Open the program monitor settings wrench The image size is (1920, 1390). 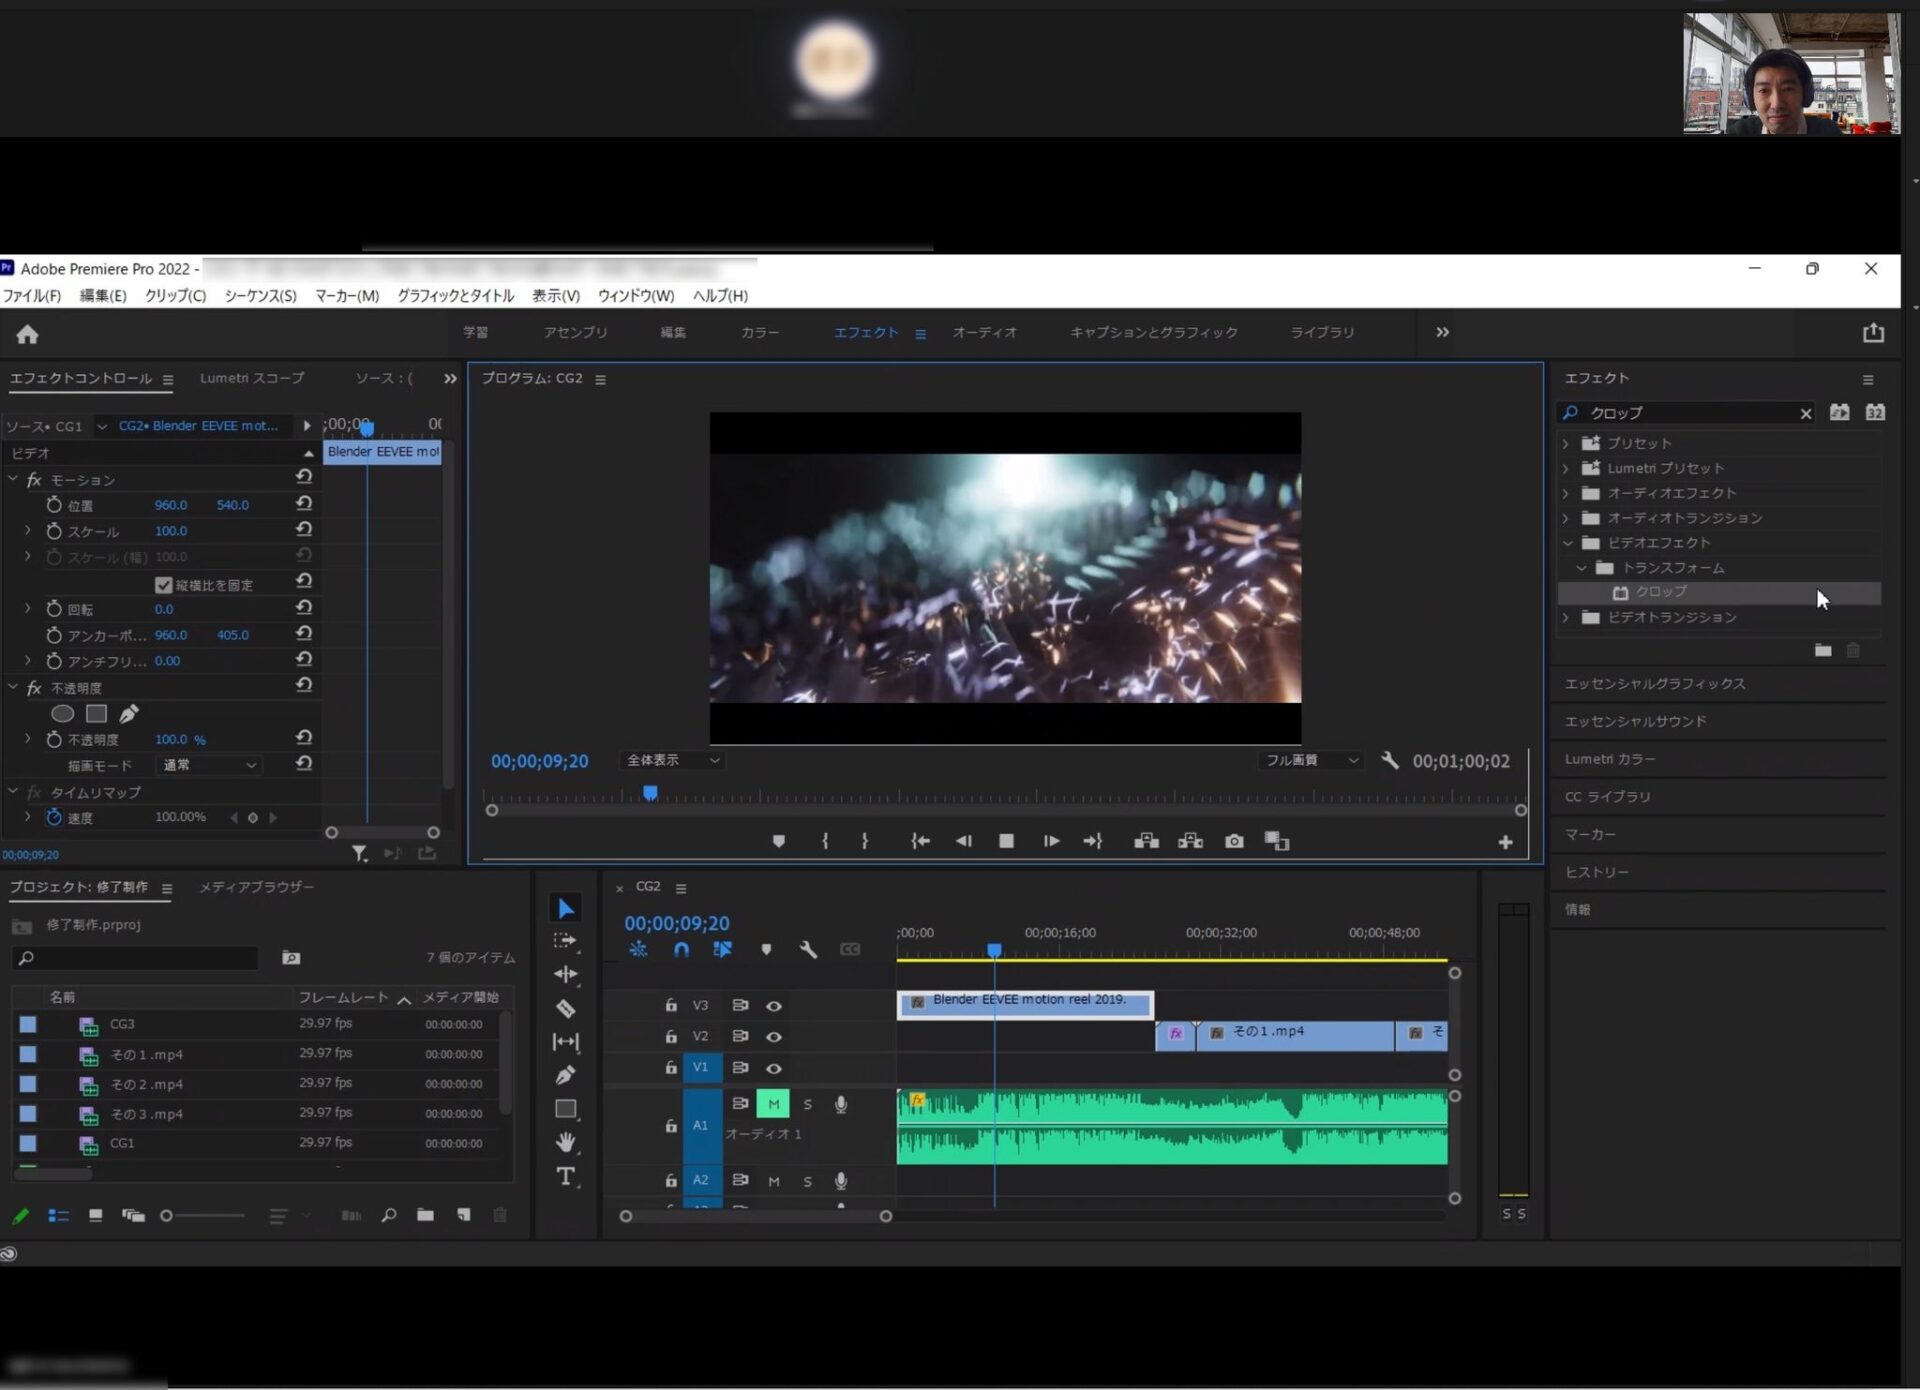pyautogui.click(x=1390, y=761)
